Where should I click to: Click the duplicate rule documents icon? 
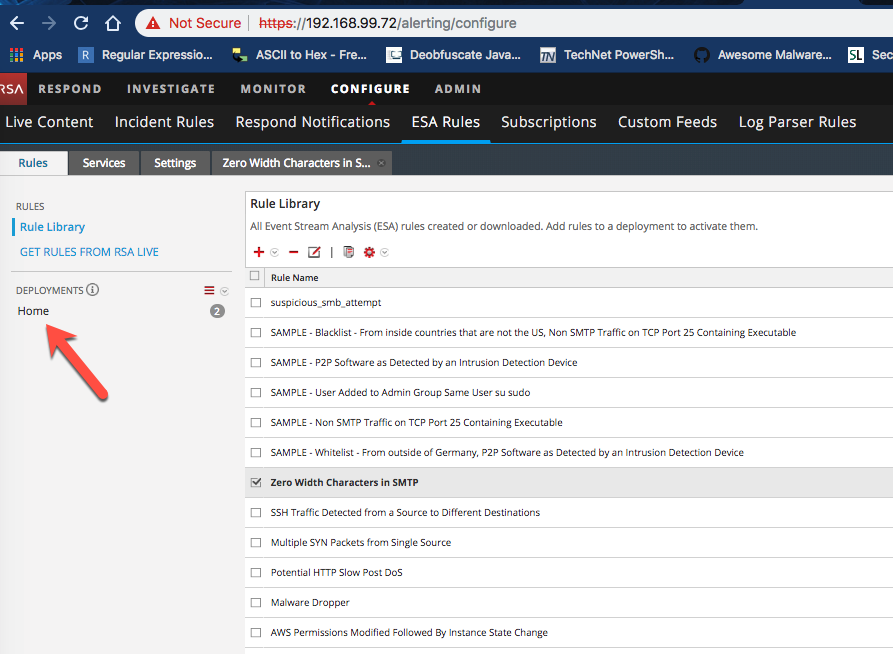(x=348, y=252)
